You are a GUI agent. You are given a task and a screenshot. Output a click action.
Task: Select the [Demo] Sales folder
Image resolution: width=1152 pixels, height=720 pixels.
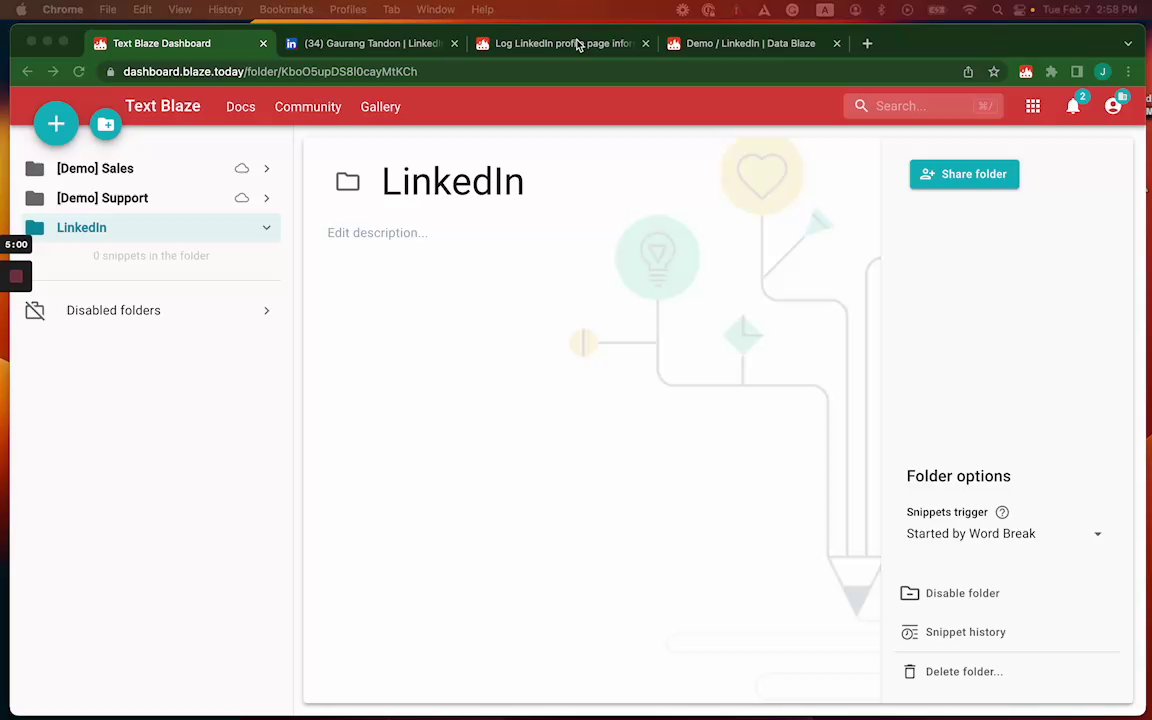tap(95, 168)
